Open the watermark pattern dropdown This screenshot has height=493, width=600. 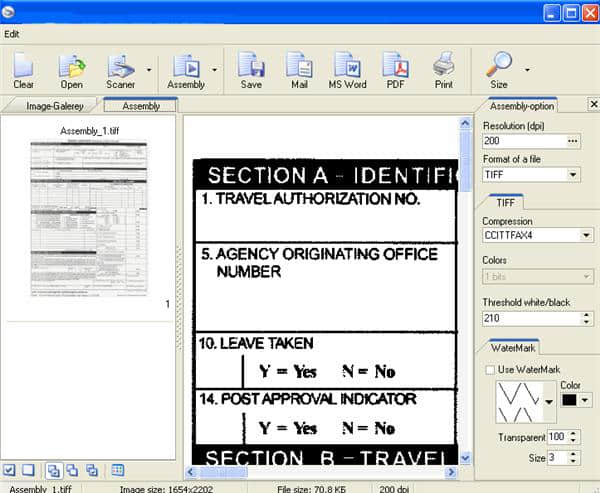(x=549, y=401)
